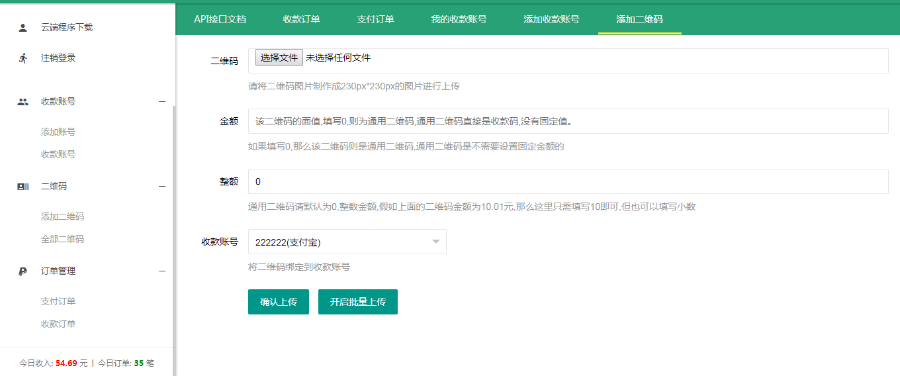900x376 pixels.
Task: Open 支付订单 in the sidebar
Action: pyautogui.click(x=58, y=301)
